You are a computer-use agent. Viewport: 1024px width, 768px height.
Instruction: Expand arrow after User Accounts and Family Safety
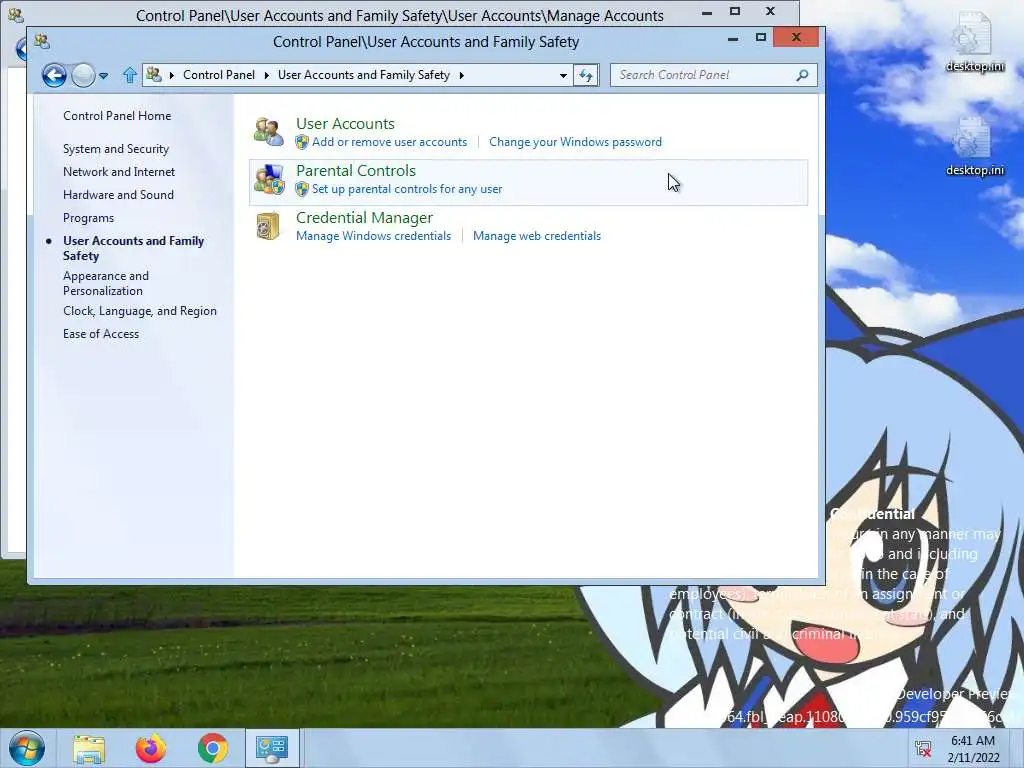pyautogui.click(x=461, y=75)
